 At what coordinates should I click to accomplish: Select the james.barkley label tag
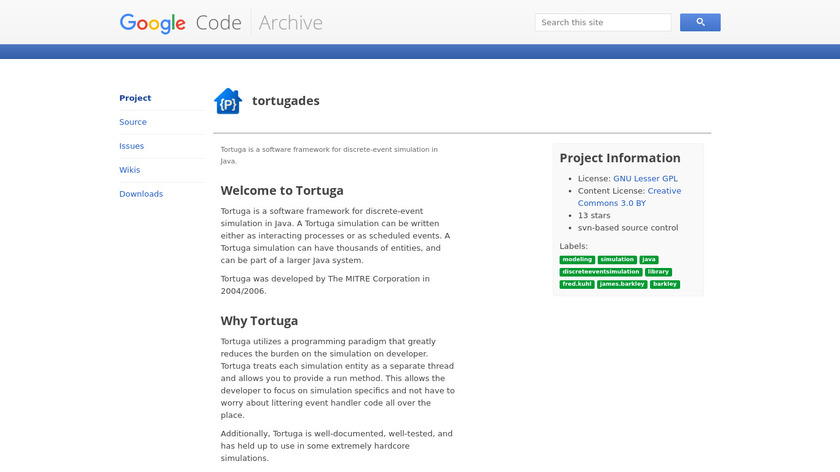point(622,284)
